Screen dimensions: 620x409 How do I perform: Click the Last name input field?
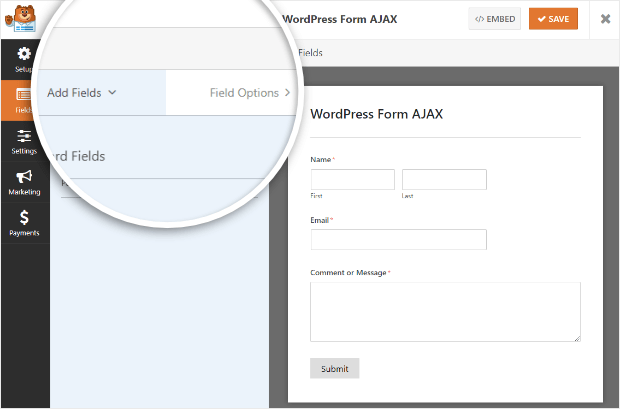click(444, 180)
